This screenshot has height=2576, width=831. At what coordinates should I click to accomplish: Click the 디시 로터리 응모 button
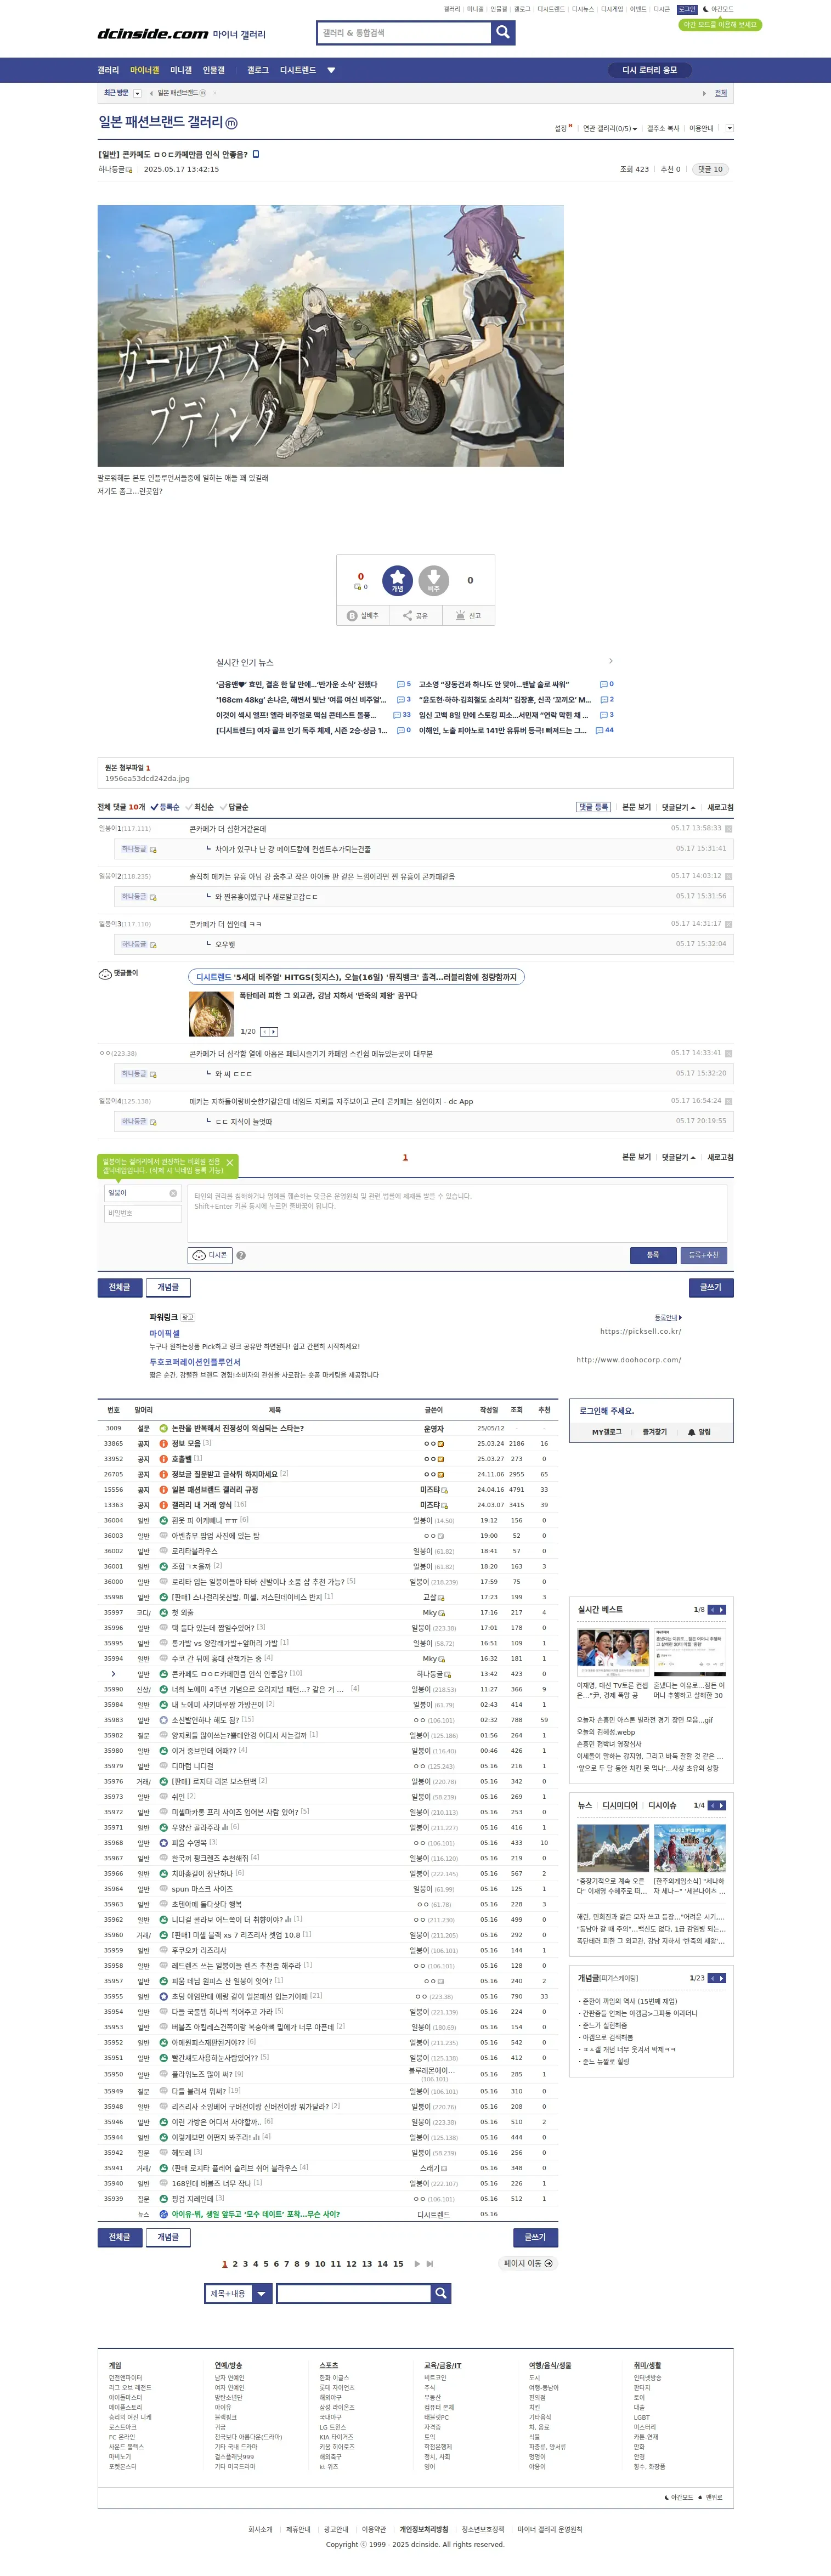pyautogui.click(x=650, y=70)
